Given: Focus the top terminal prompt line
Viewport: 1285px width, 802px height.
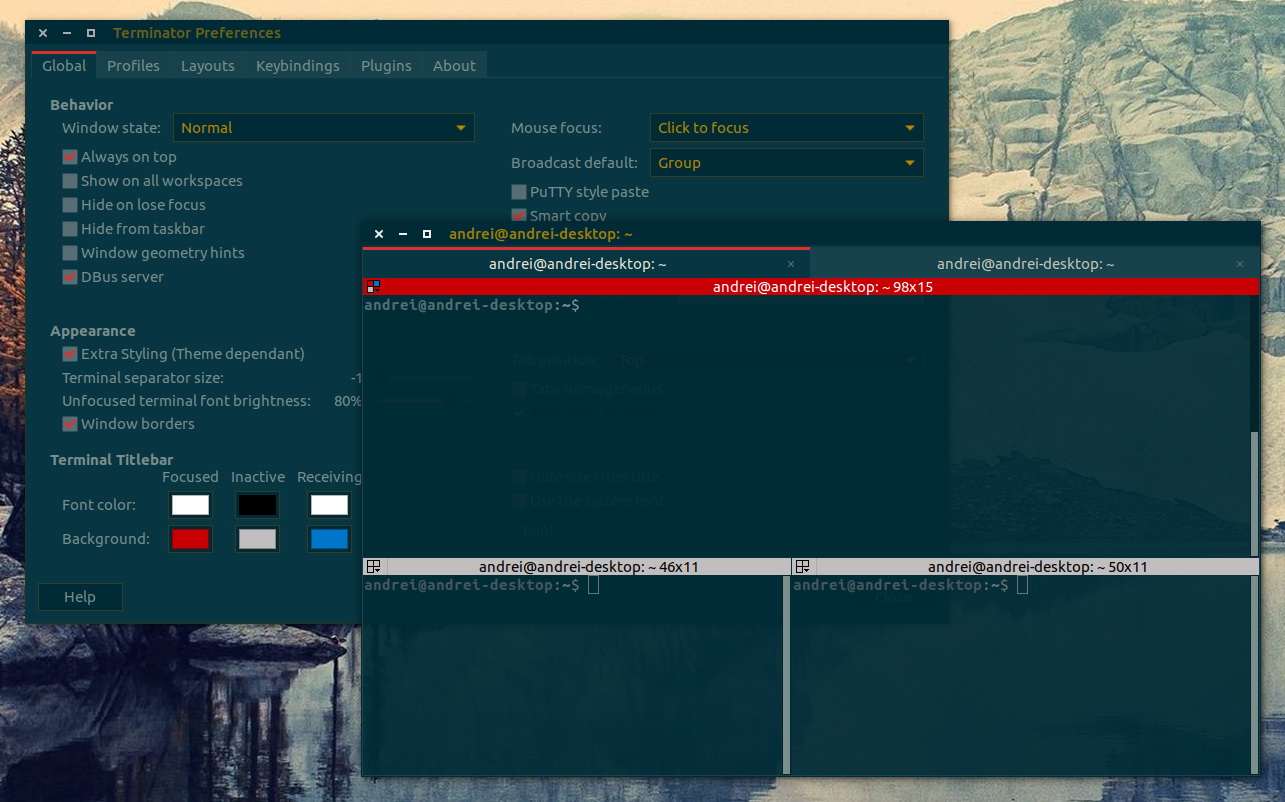Looking at the screenshot, I should (472, 305).
